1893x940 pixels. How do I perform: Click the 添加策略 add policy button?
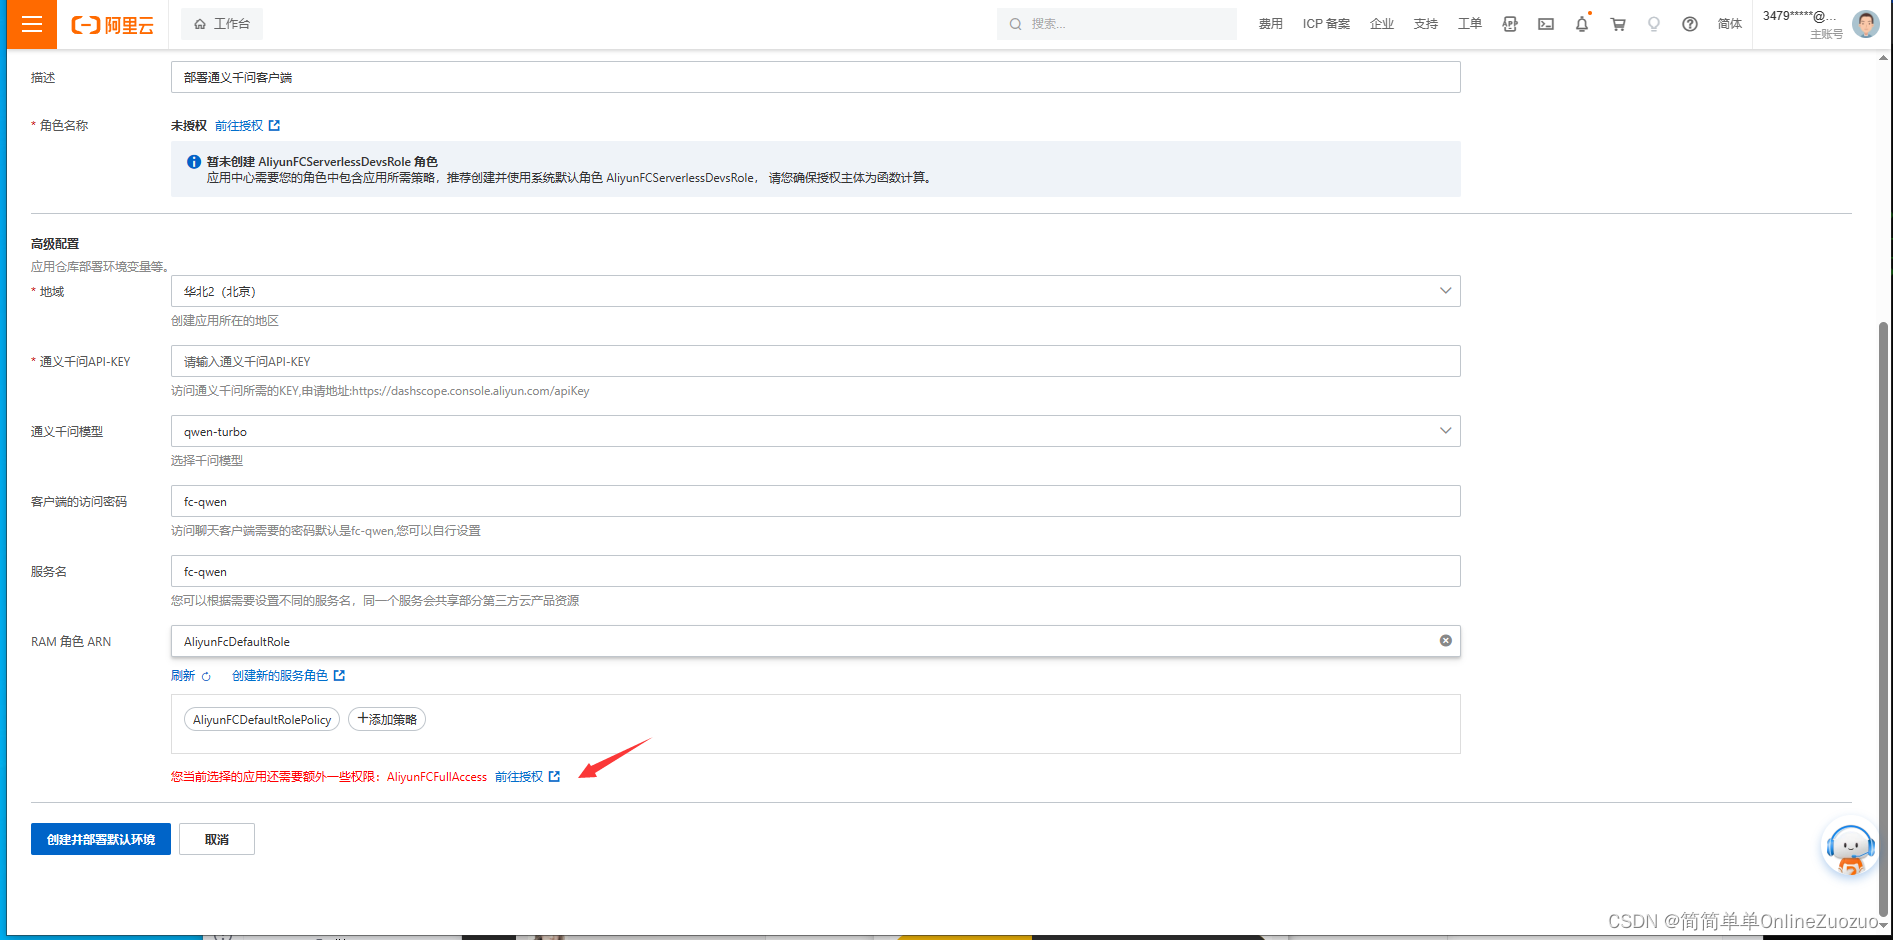[387, 720]
